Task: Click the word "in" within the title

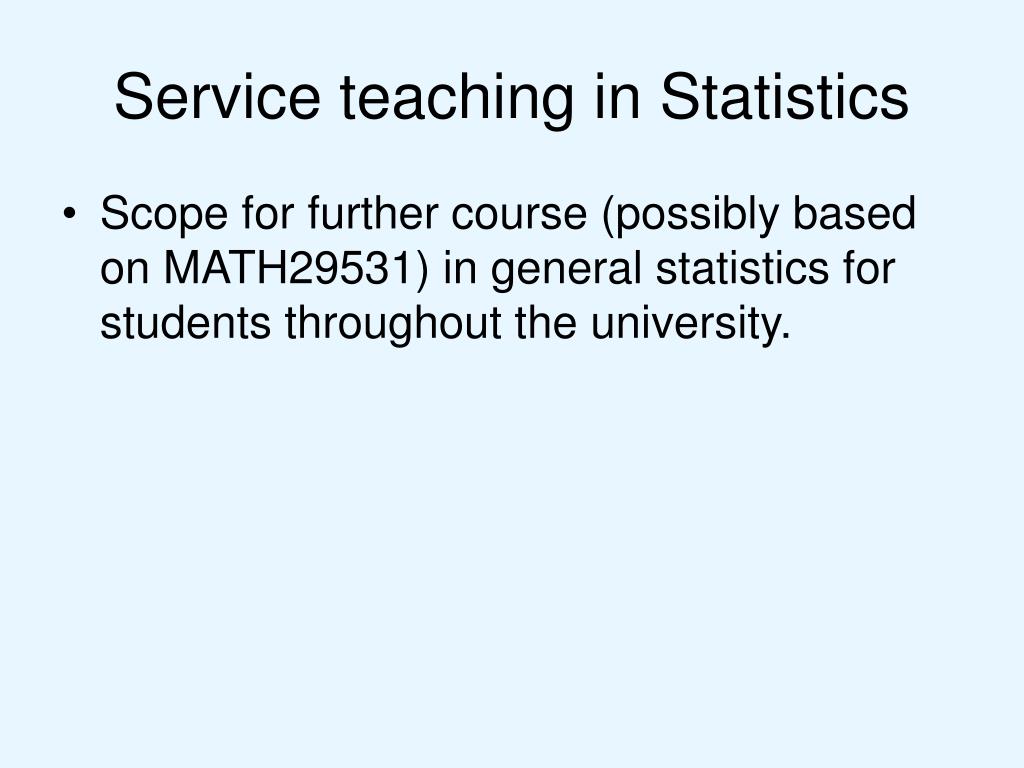Action: click(x=617, y=97)
